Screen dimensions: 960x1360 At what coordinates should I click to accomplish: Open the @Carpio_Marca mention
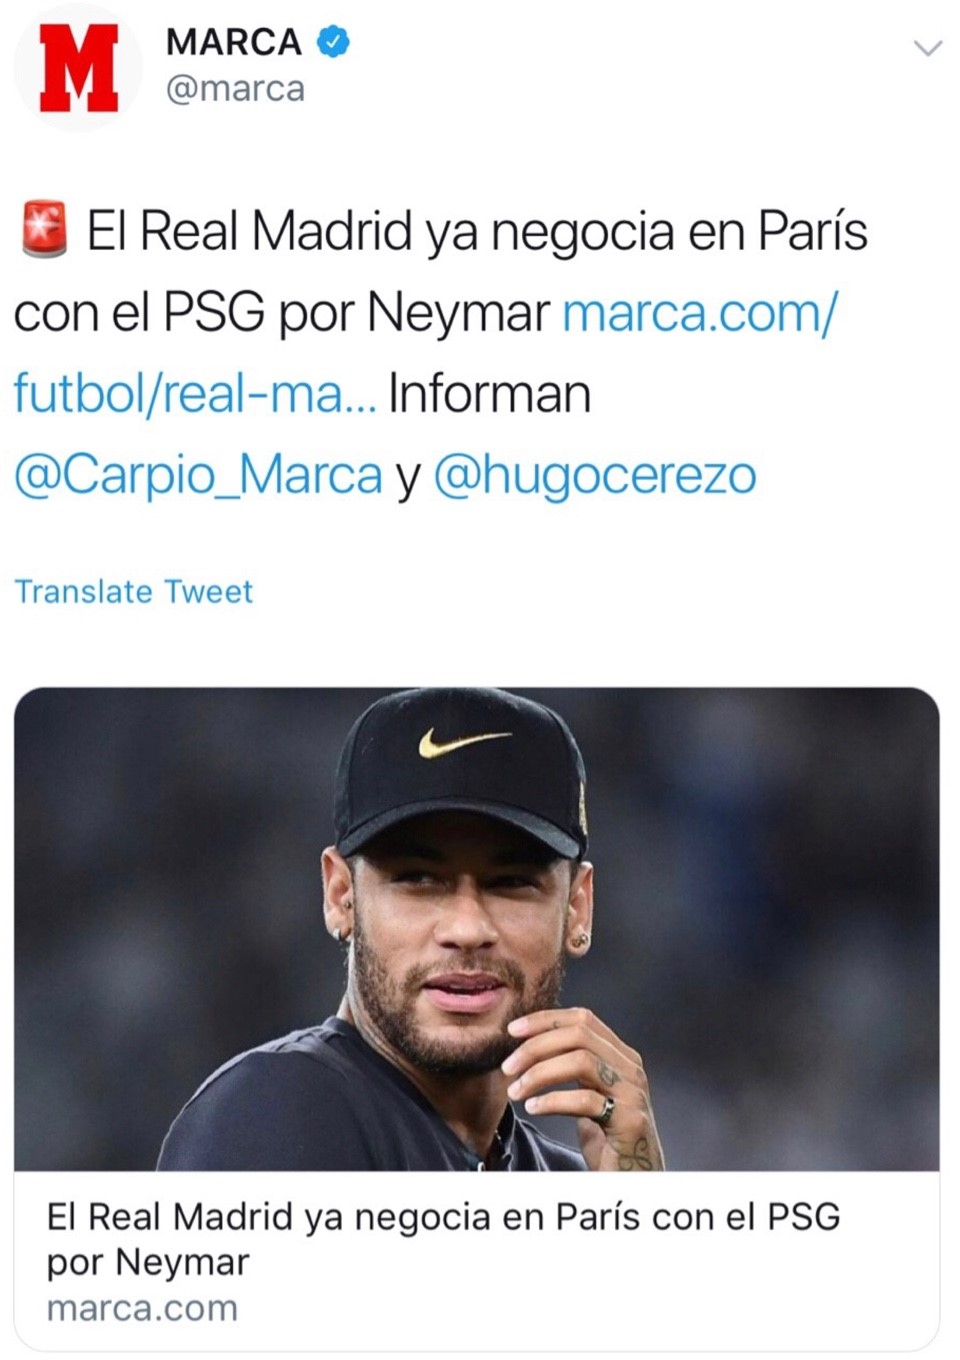tap(198, 476)
